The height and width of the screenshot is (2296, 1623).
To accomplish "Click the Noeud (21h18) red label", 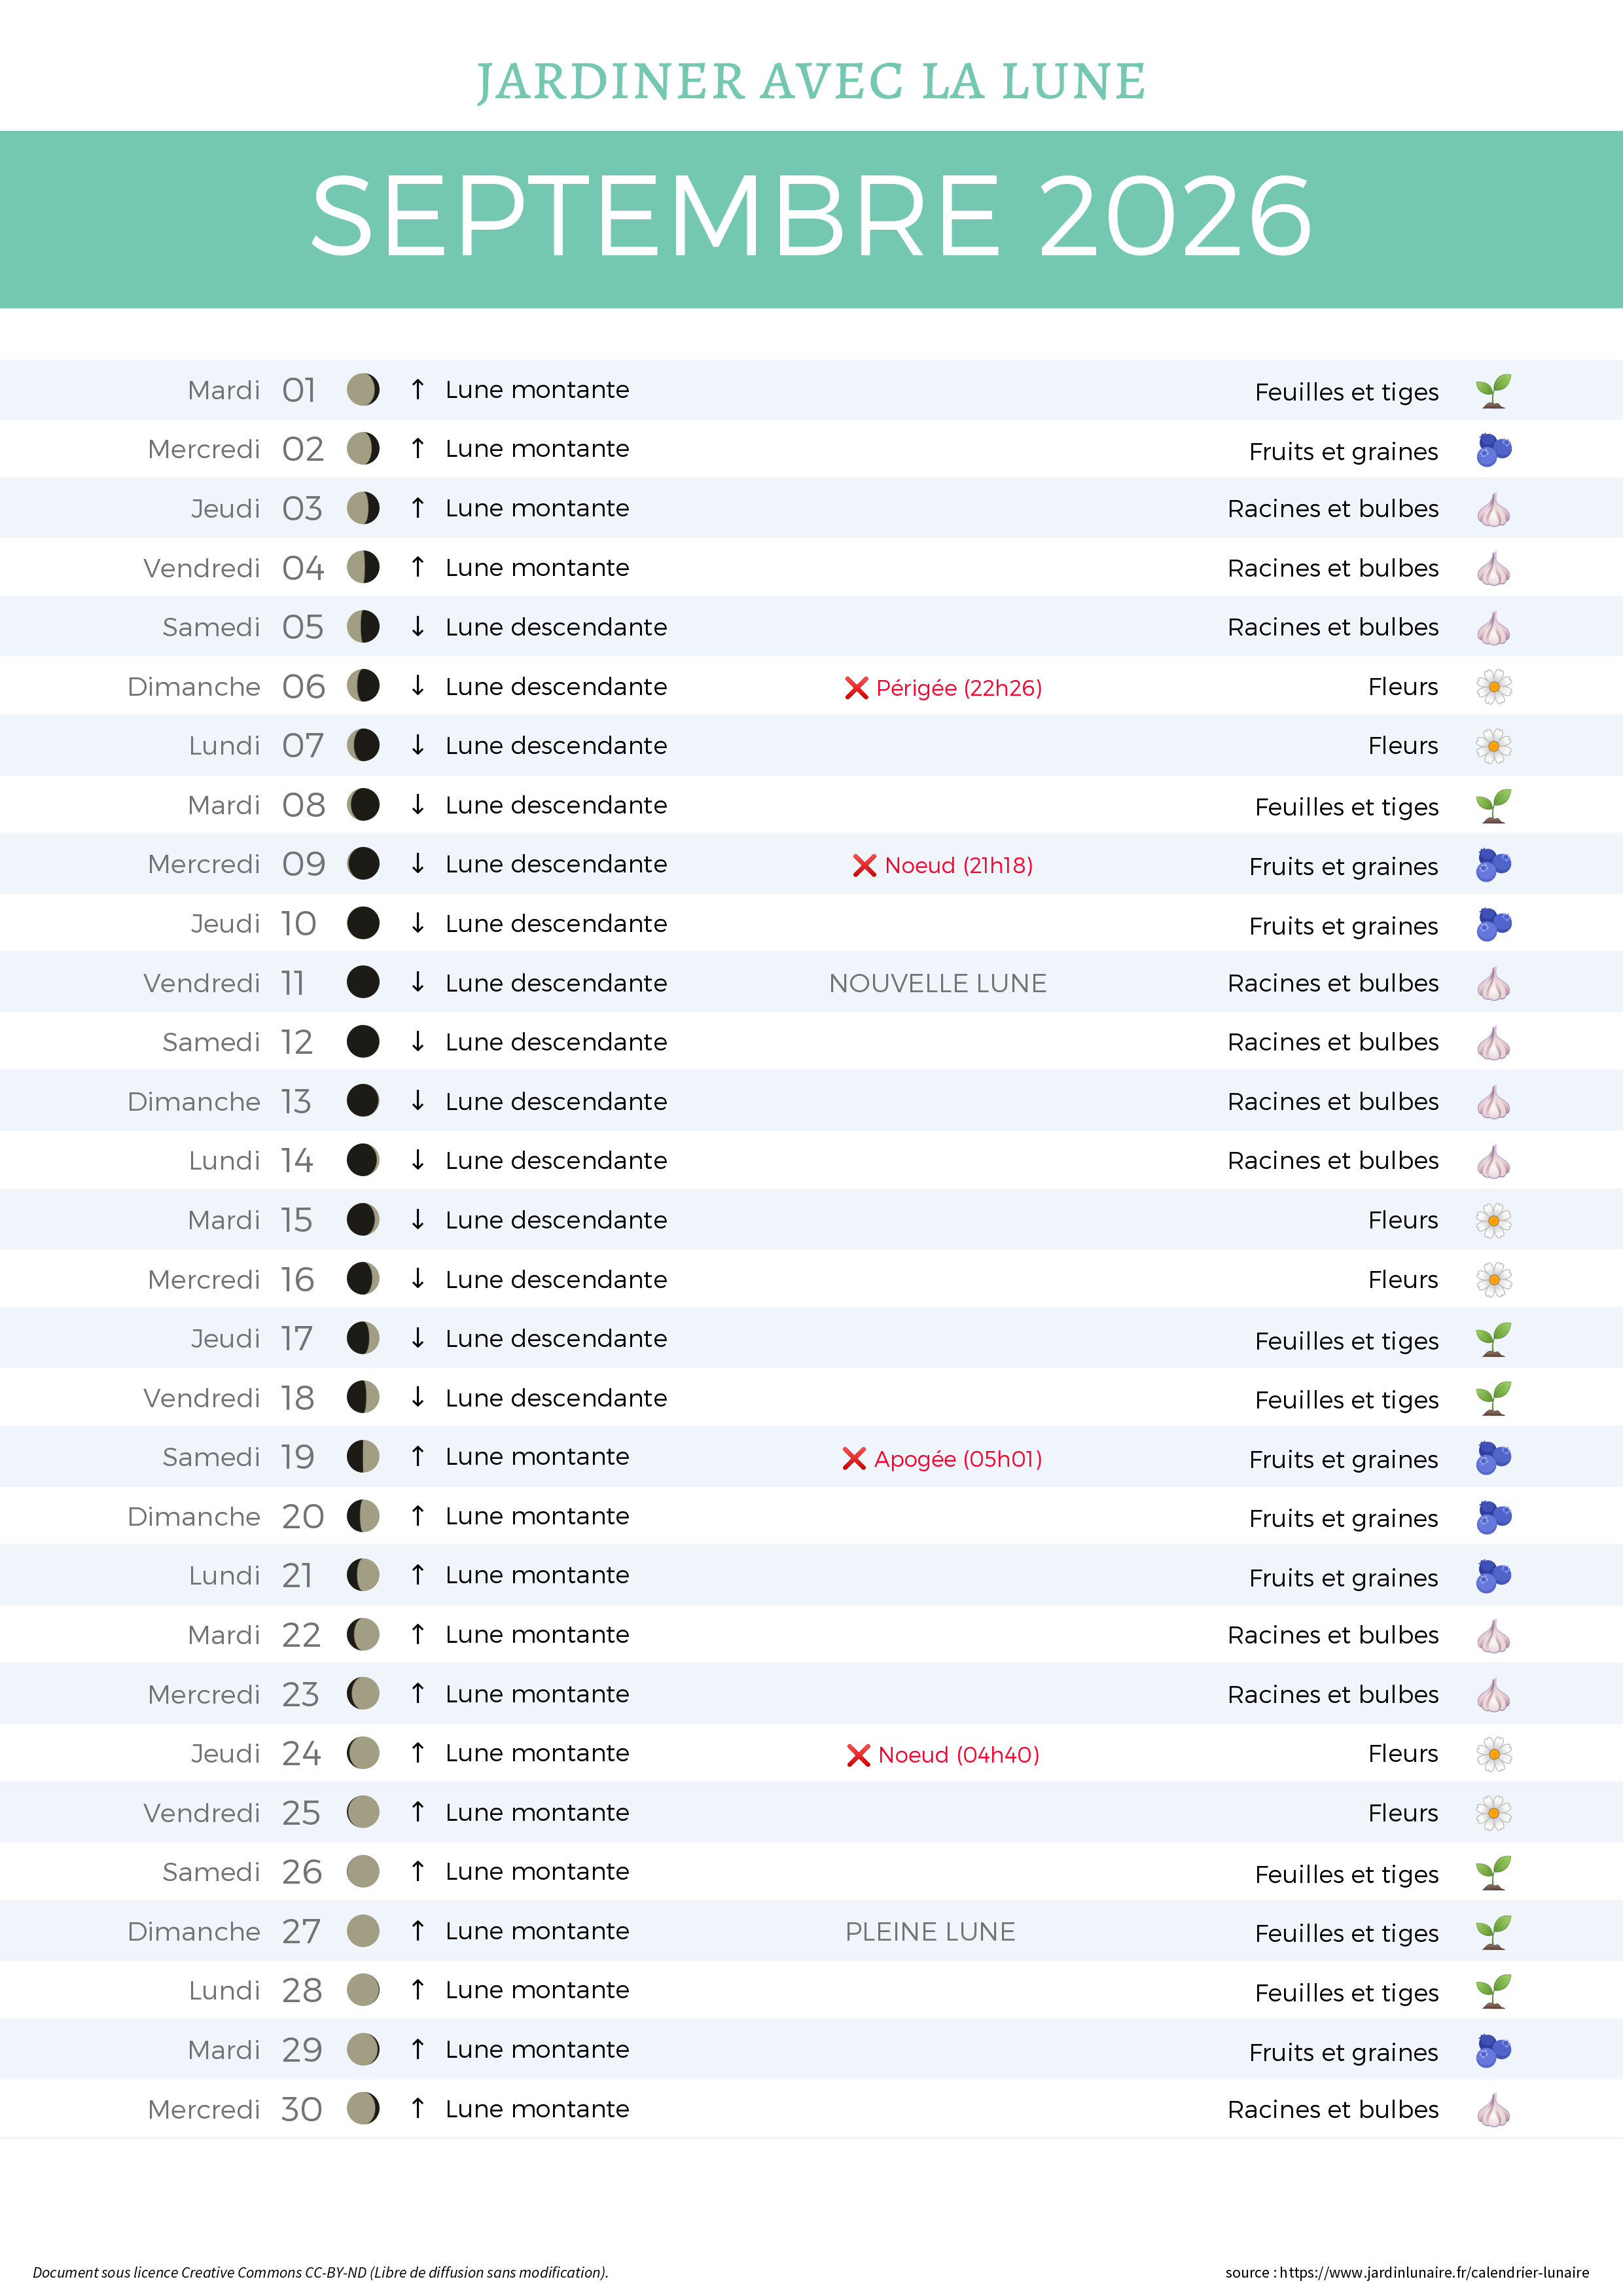I will [x=958, y=865].
